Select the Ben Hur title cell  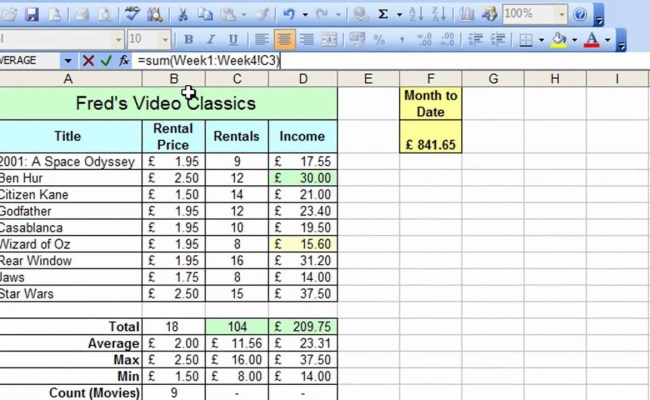70,178
